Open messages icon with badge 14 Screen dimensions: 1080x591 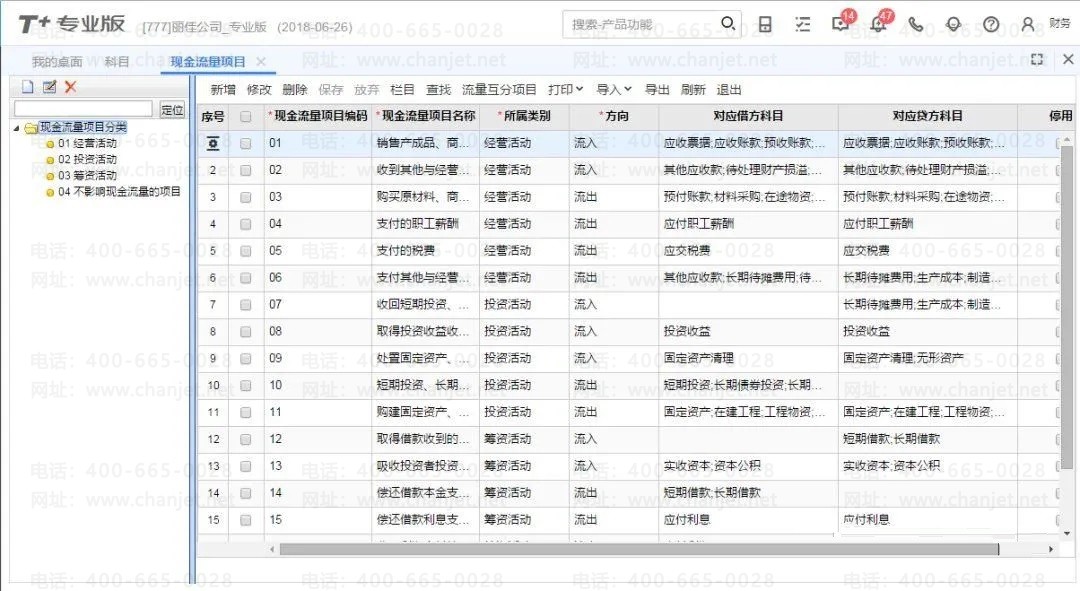click(x=841, y=23)
